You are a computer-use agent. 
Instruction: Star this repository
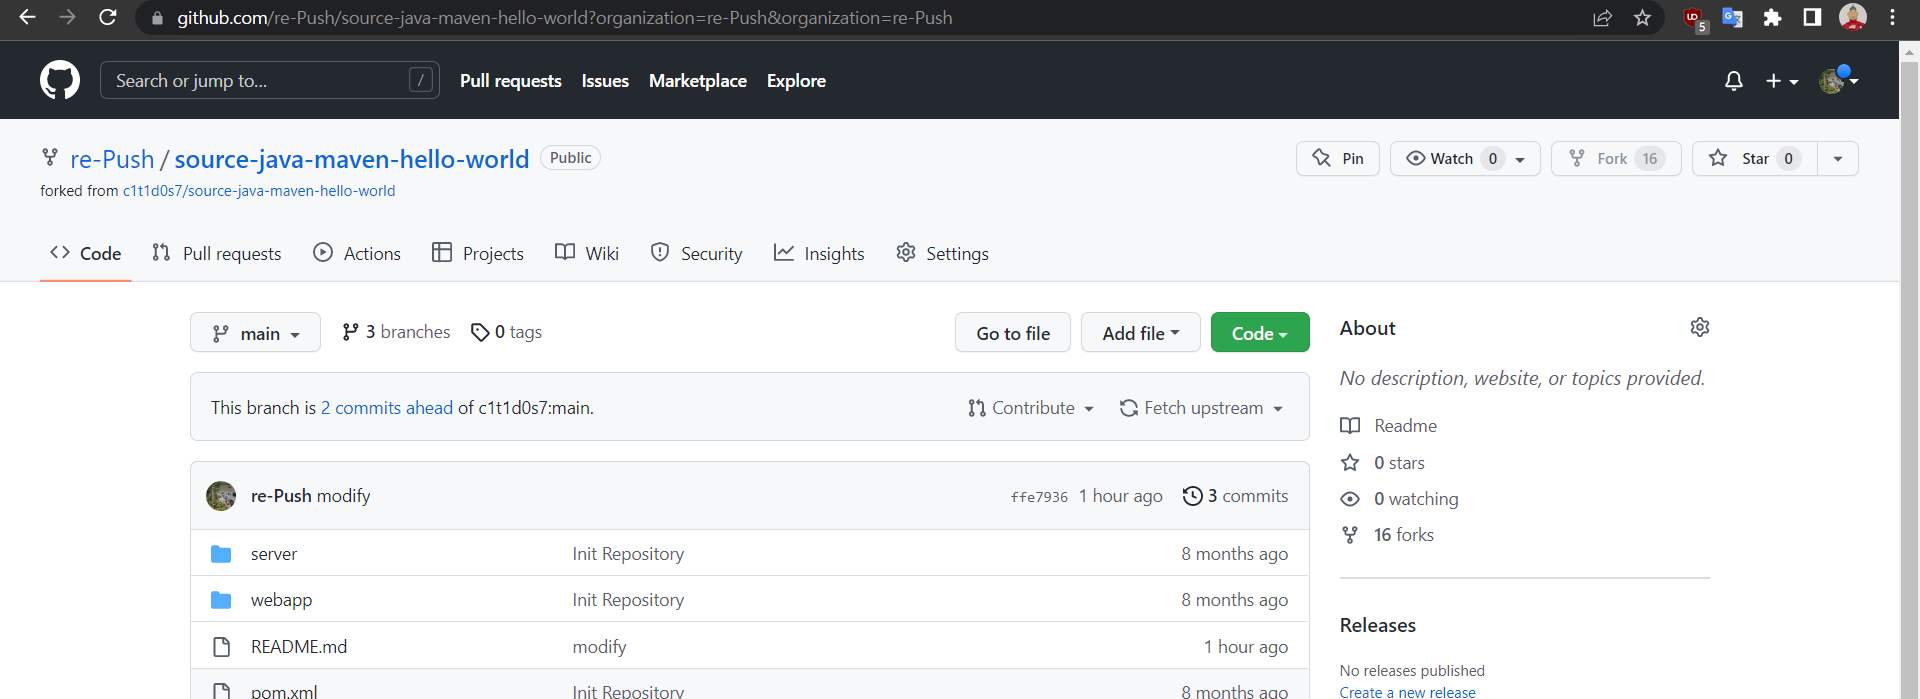[1754, 158]
